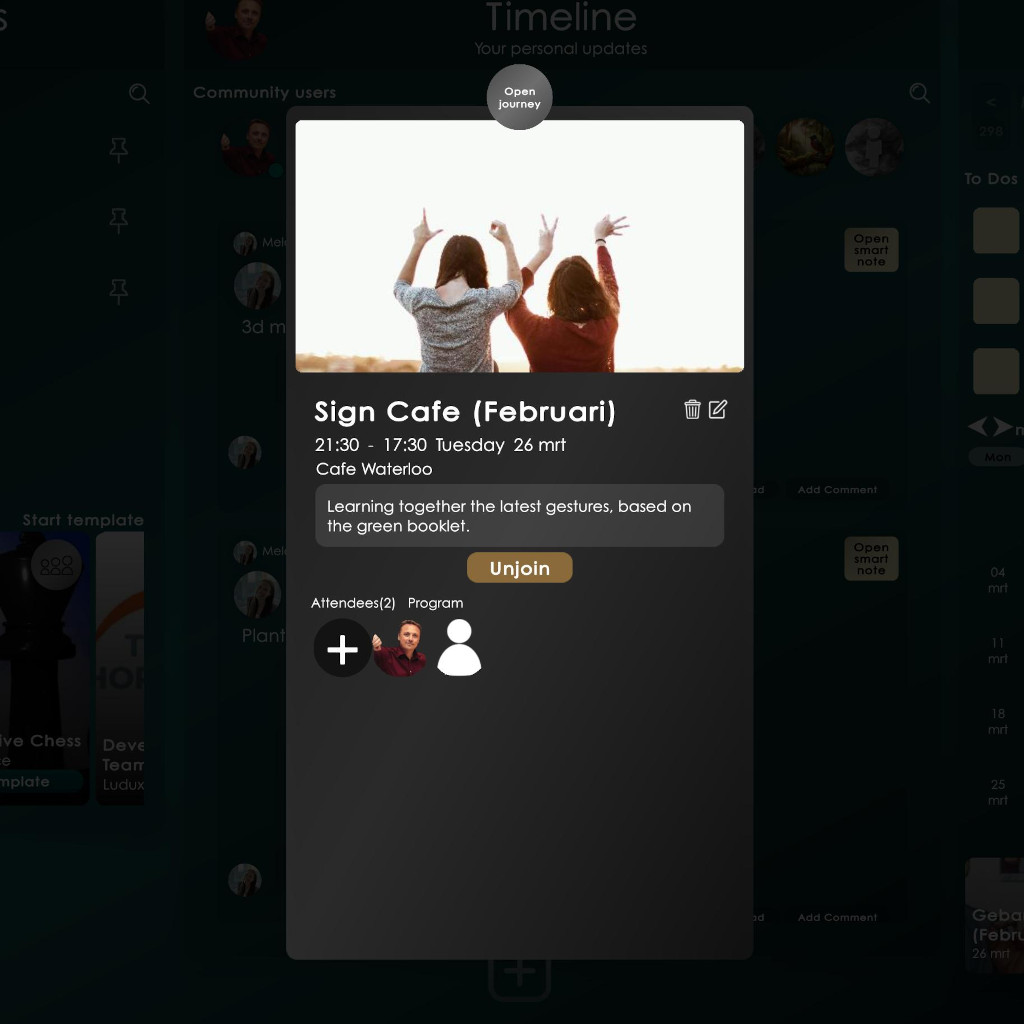This screenshot has height=1024, width=1024.
Task: Select the Attendees(2) tab
Action: (x=353, y=603)
